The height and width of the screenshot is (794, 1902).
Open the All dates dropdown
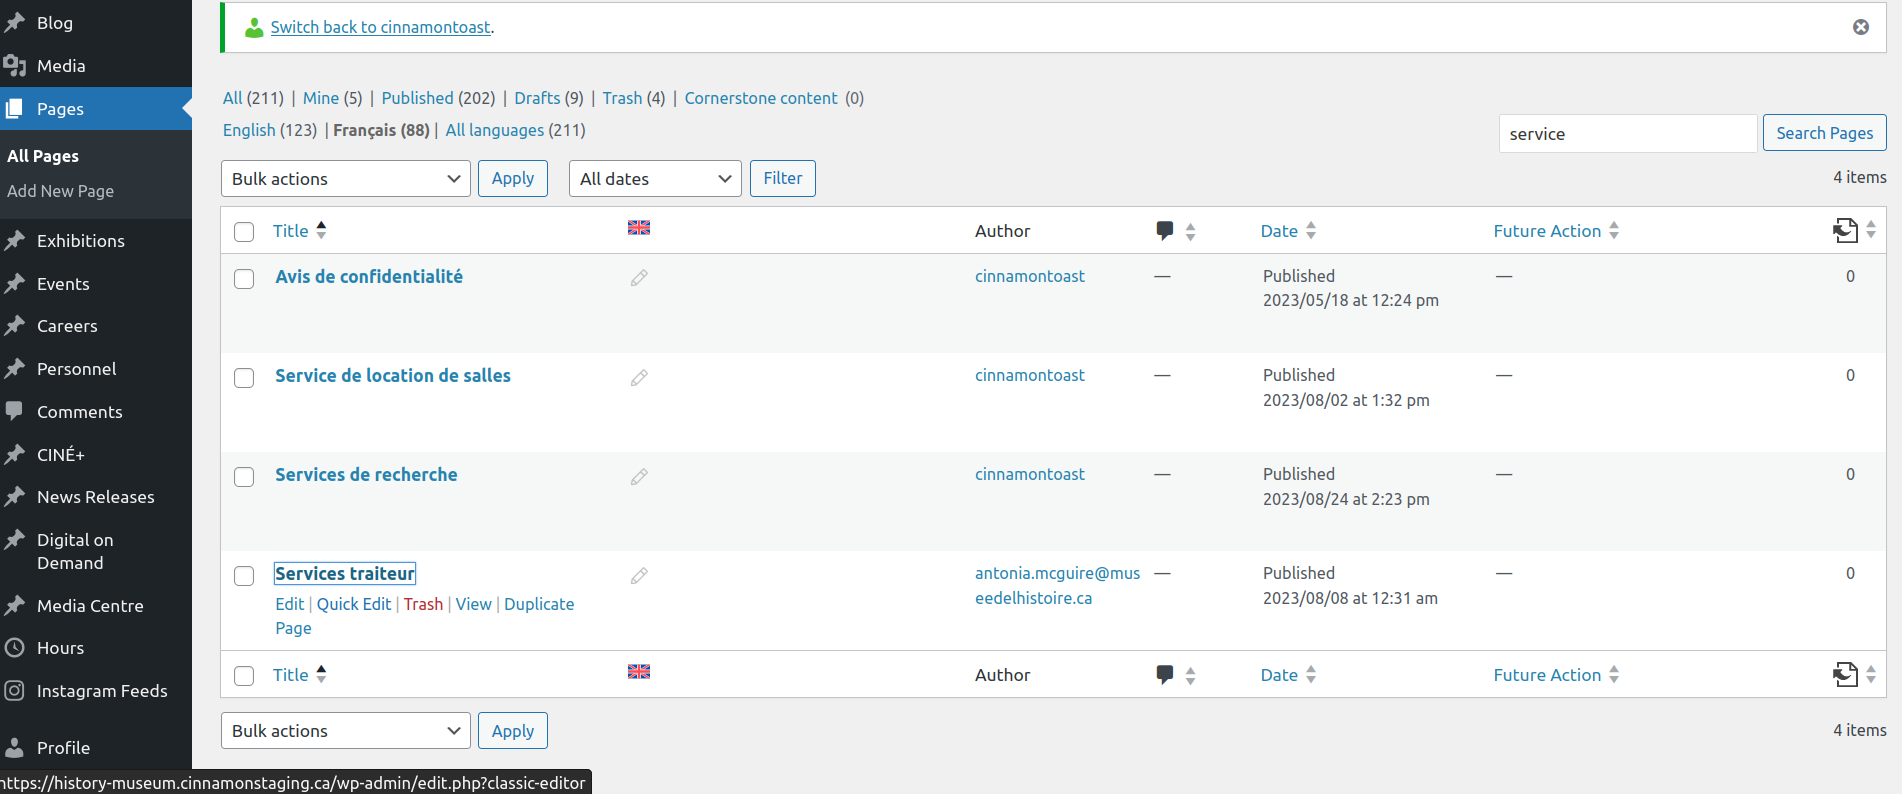[655, 179]
